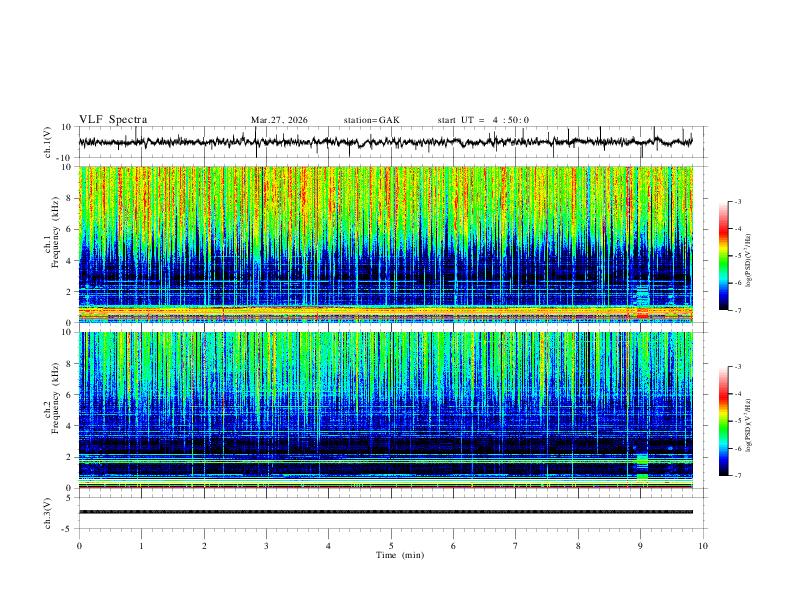Image resolution: width=792 pixels, height=612 pixels.
Task: Click the "6" kHz tick on ch.2 frequency axis
Action: click(69, 395)
